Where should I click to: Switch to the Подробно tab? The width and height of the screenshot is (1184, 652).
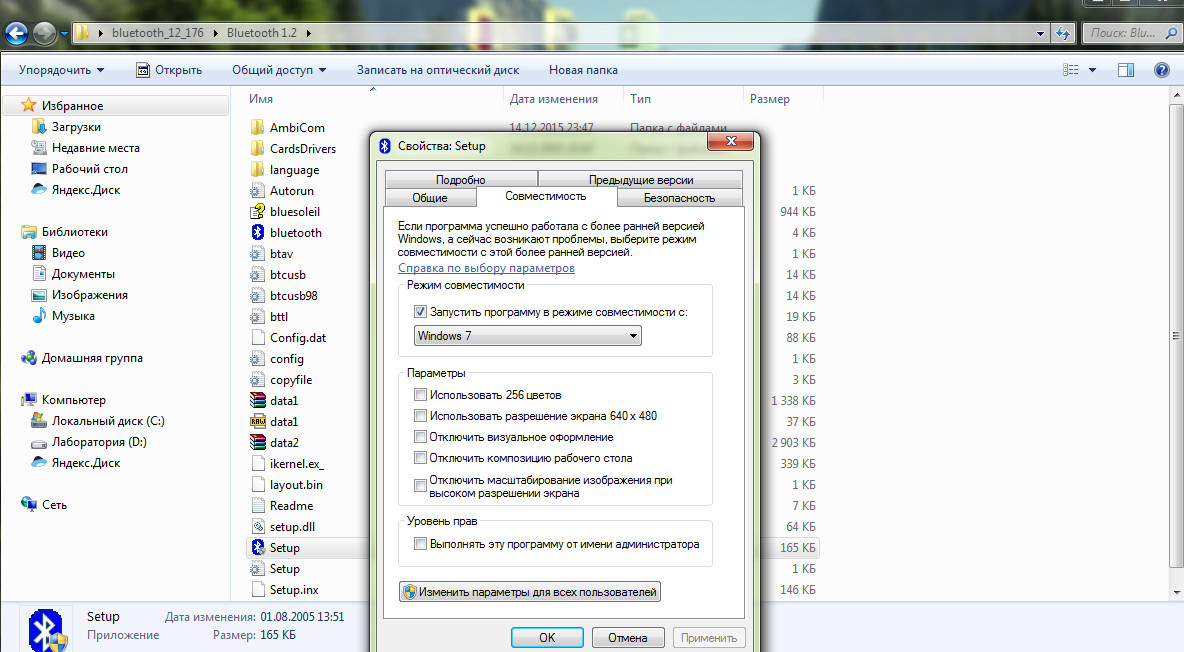click(x=460, y=180)
